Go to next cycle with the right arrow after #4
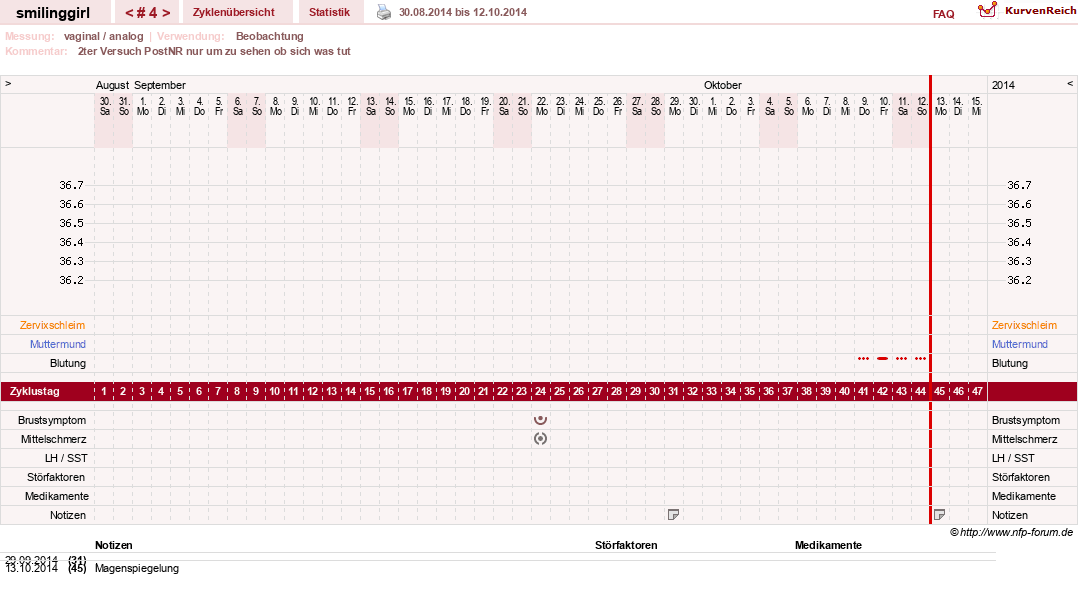Screen dimensions: 1078x604 [166, 13]
